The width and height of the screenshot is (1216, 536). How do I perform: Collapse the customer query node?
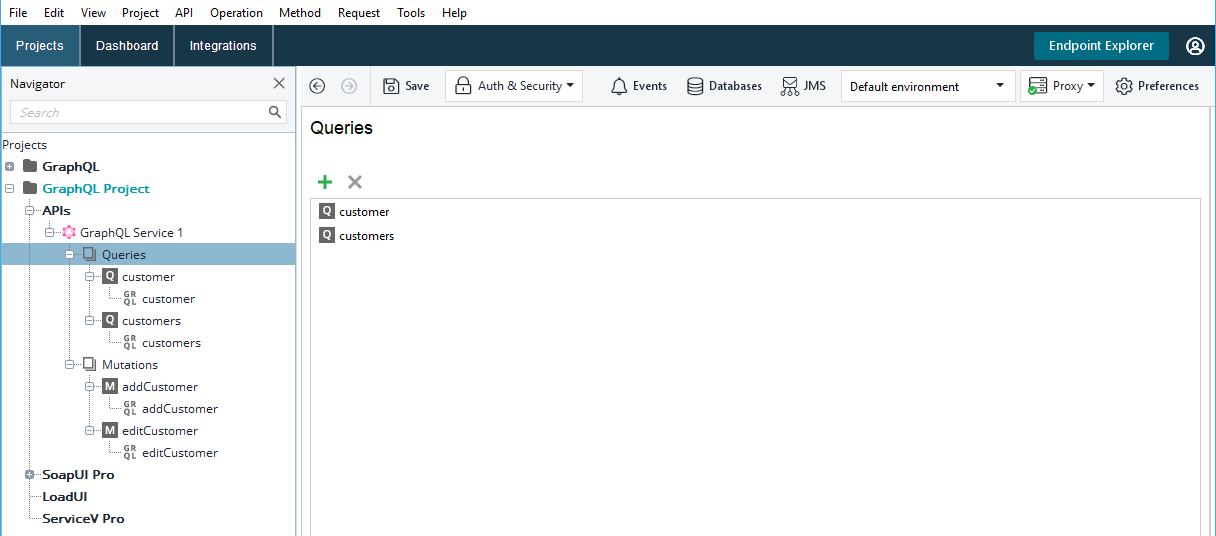90,277
